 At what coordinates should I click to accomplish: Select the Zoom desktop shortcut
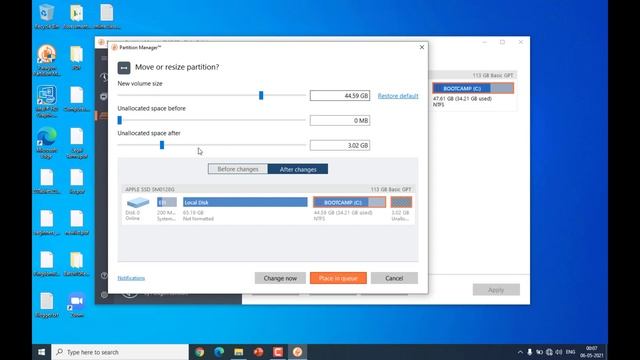point(77,305)
